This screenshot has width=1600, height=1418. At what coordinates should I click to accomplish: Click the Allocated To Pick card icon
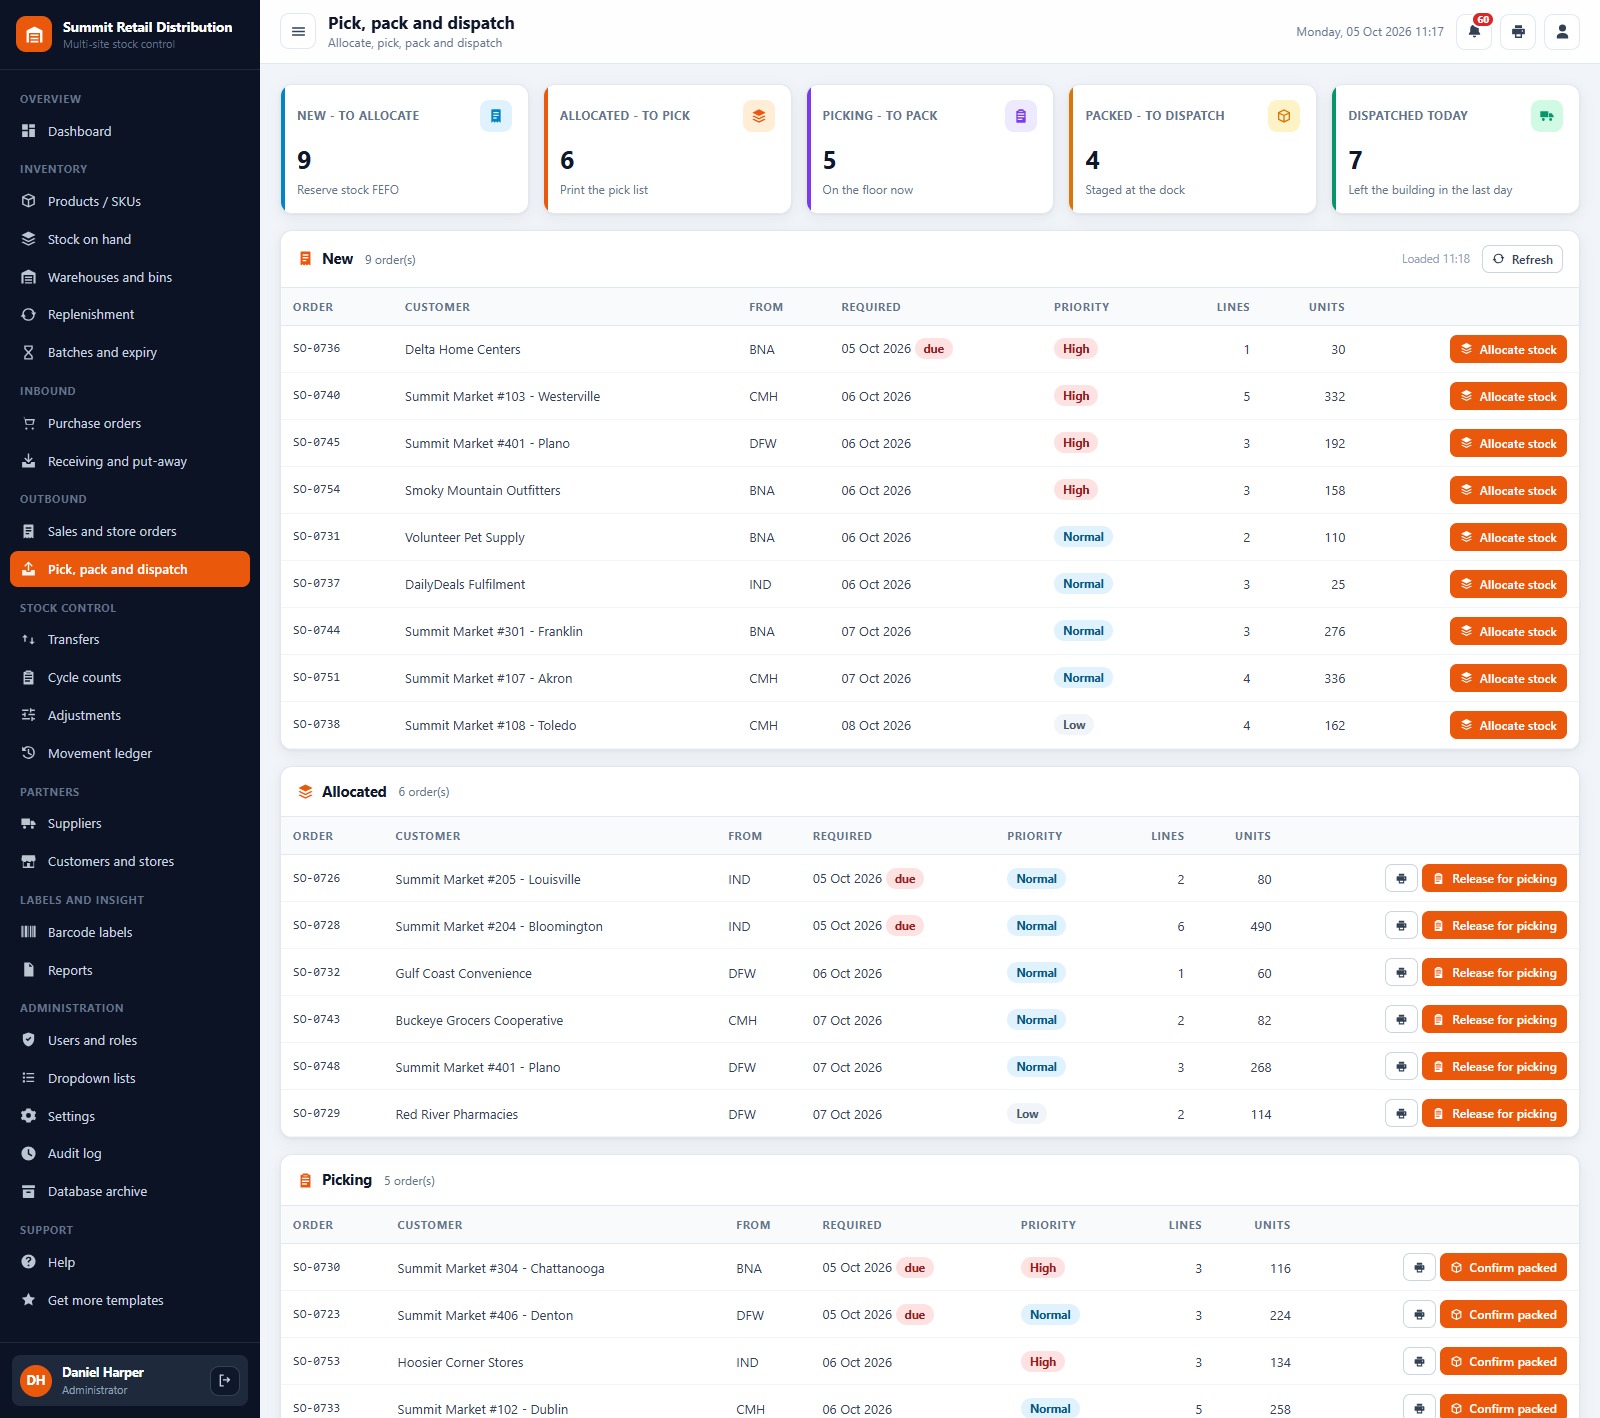click(x=759, y=116)
